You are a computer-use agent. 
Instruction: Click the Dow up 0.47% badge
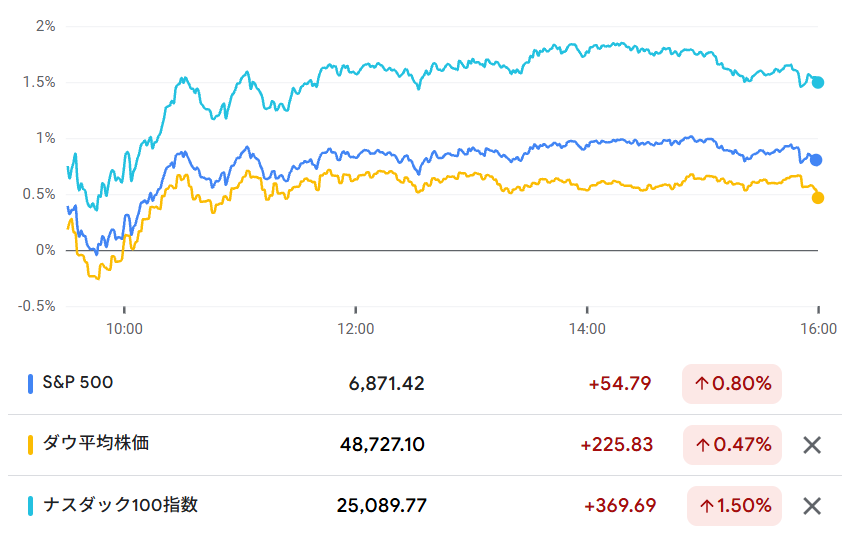(x=731, y=444)
